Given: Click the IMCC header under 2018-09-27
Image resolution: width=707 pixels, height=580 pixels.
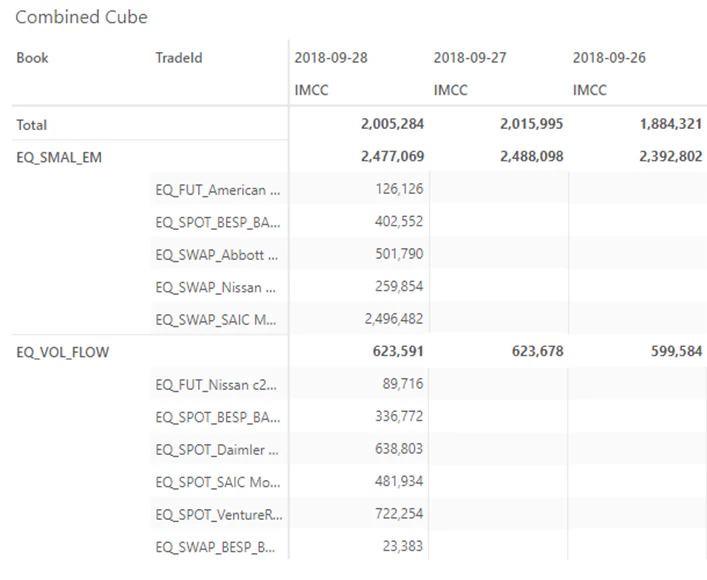Looking at the screenshot, I should 450,90.
